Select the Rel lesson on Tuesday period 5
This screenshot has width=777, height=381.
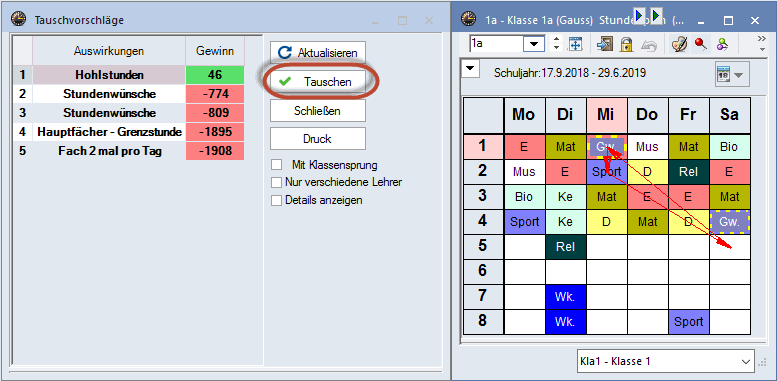[565, 246]
